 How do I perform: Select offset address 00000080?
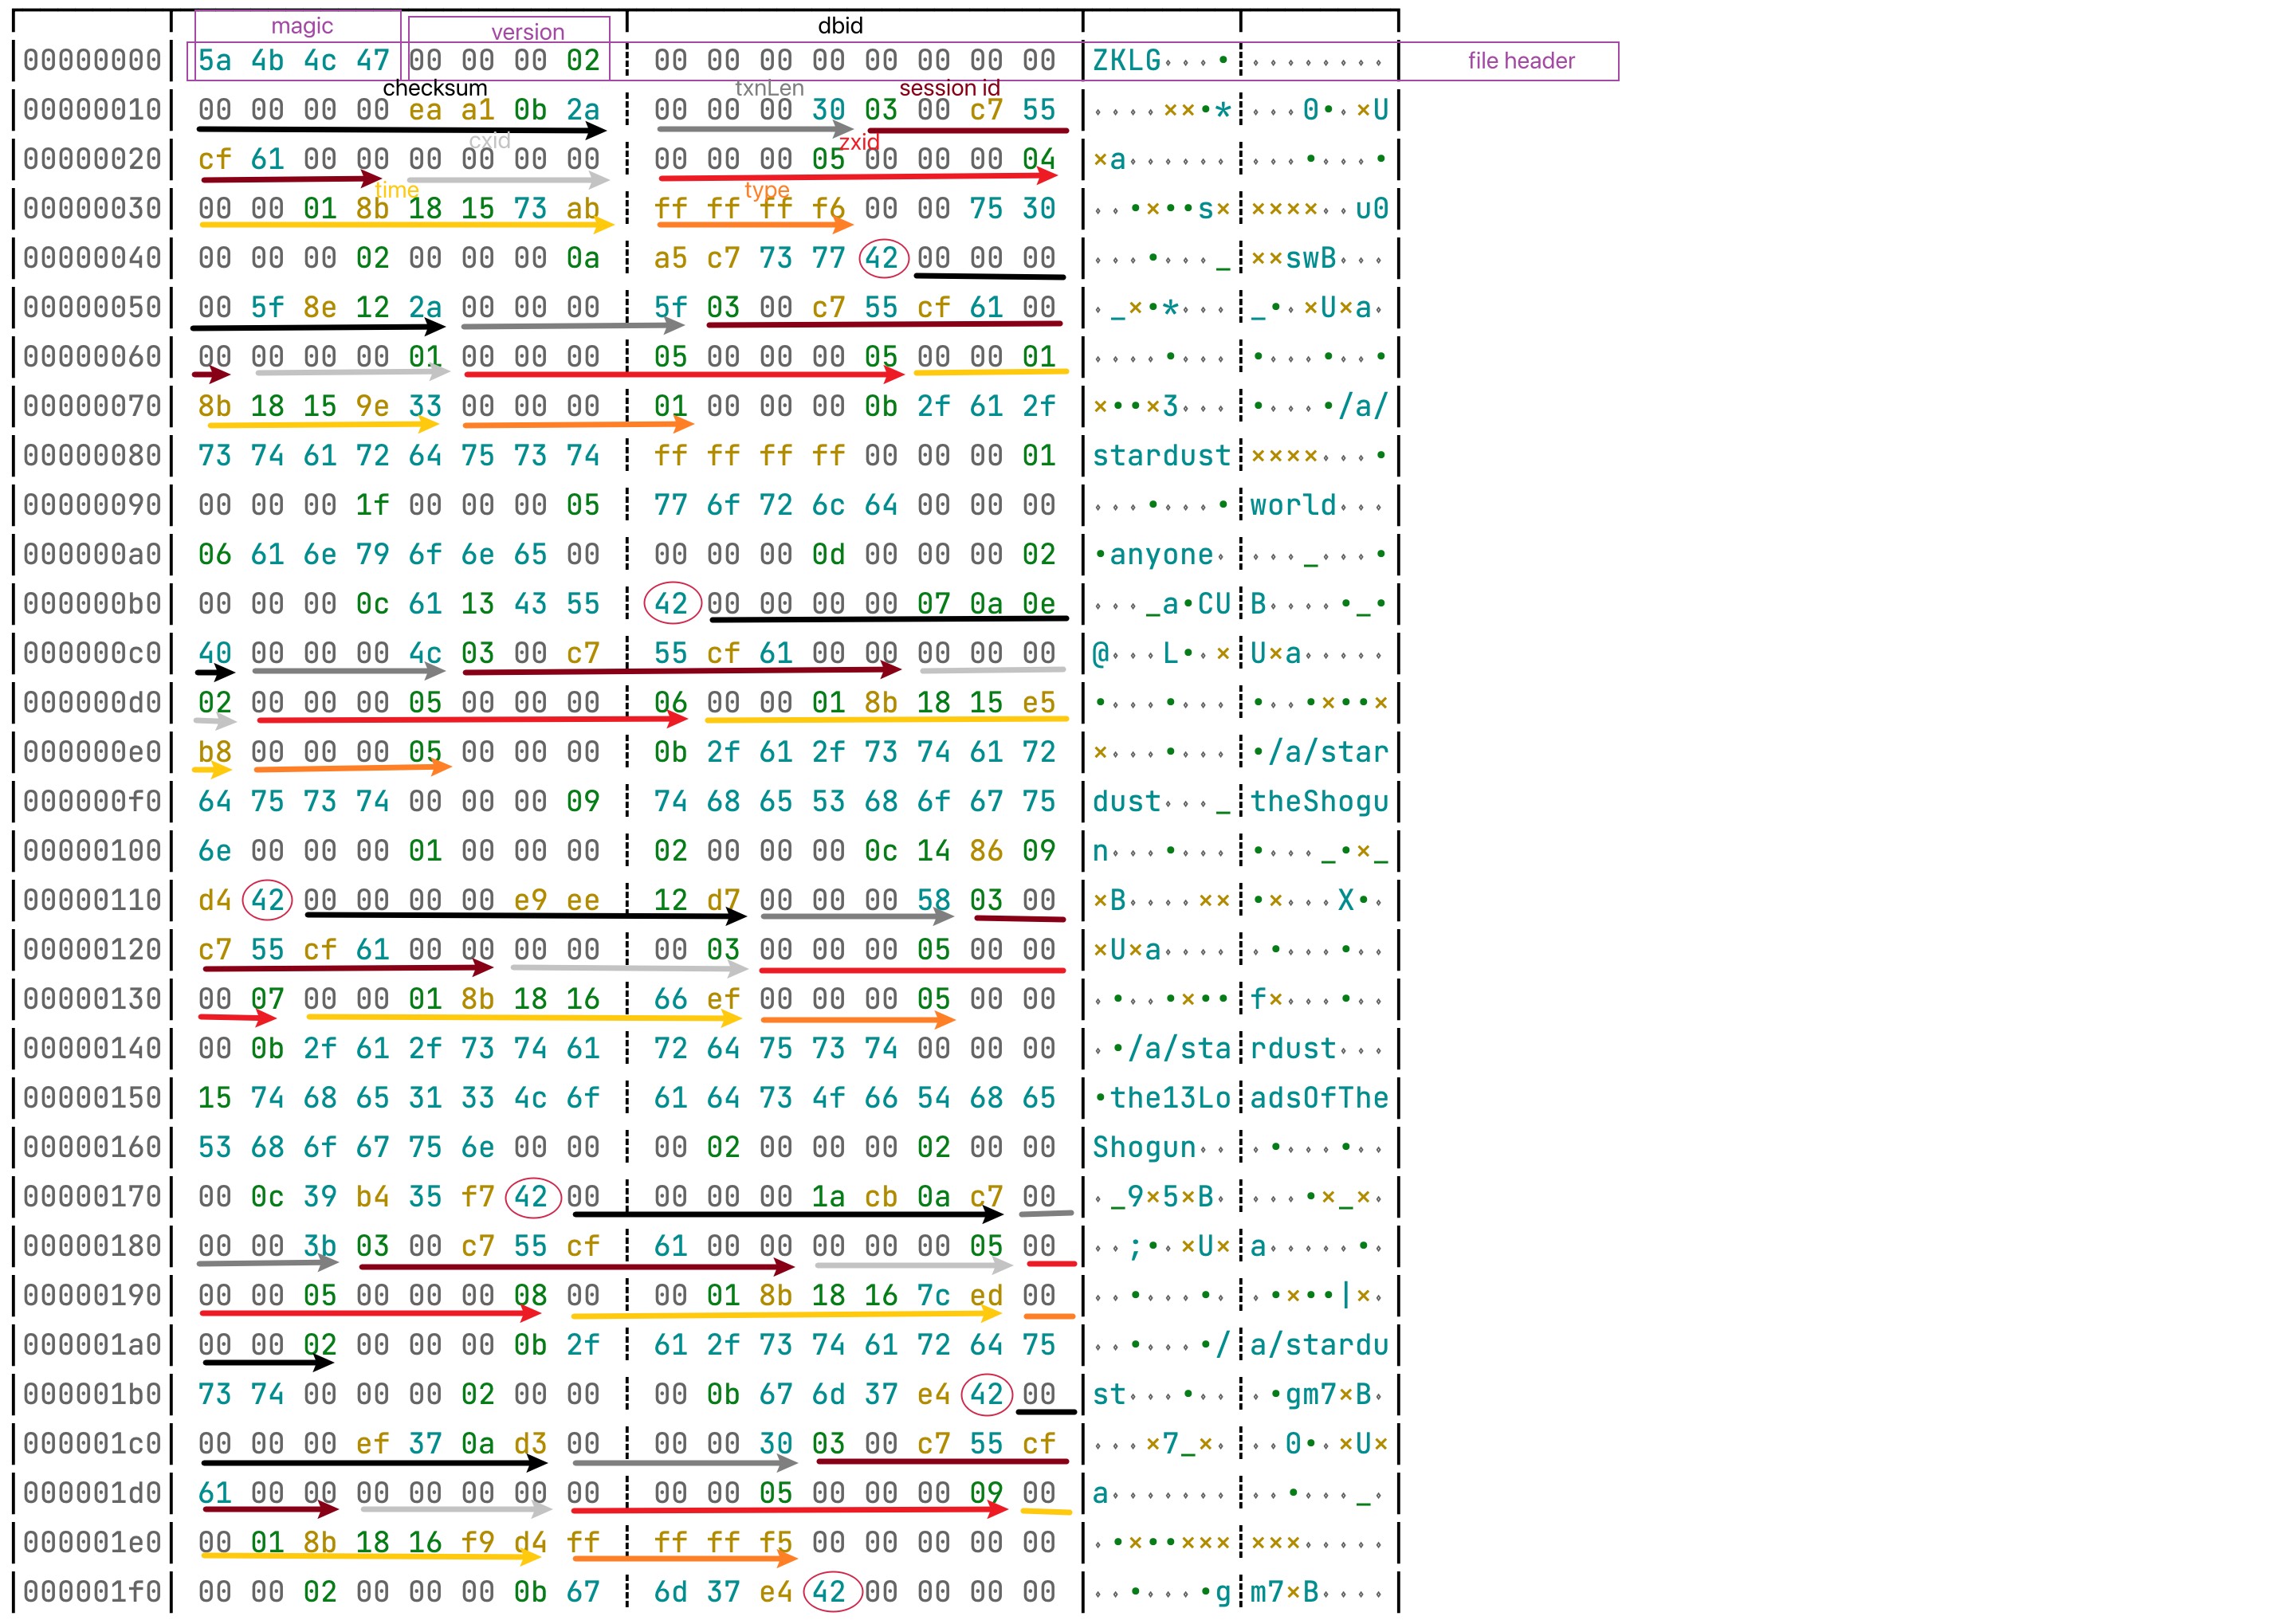pyautogui.click(x=92, y=456)
